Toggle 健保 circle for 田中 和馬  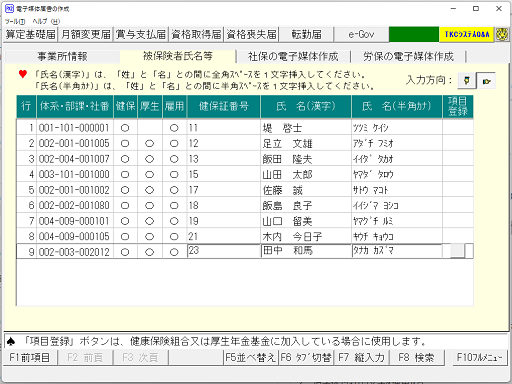(x=125, y=252)
